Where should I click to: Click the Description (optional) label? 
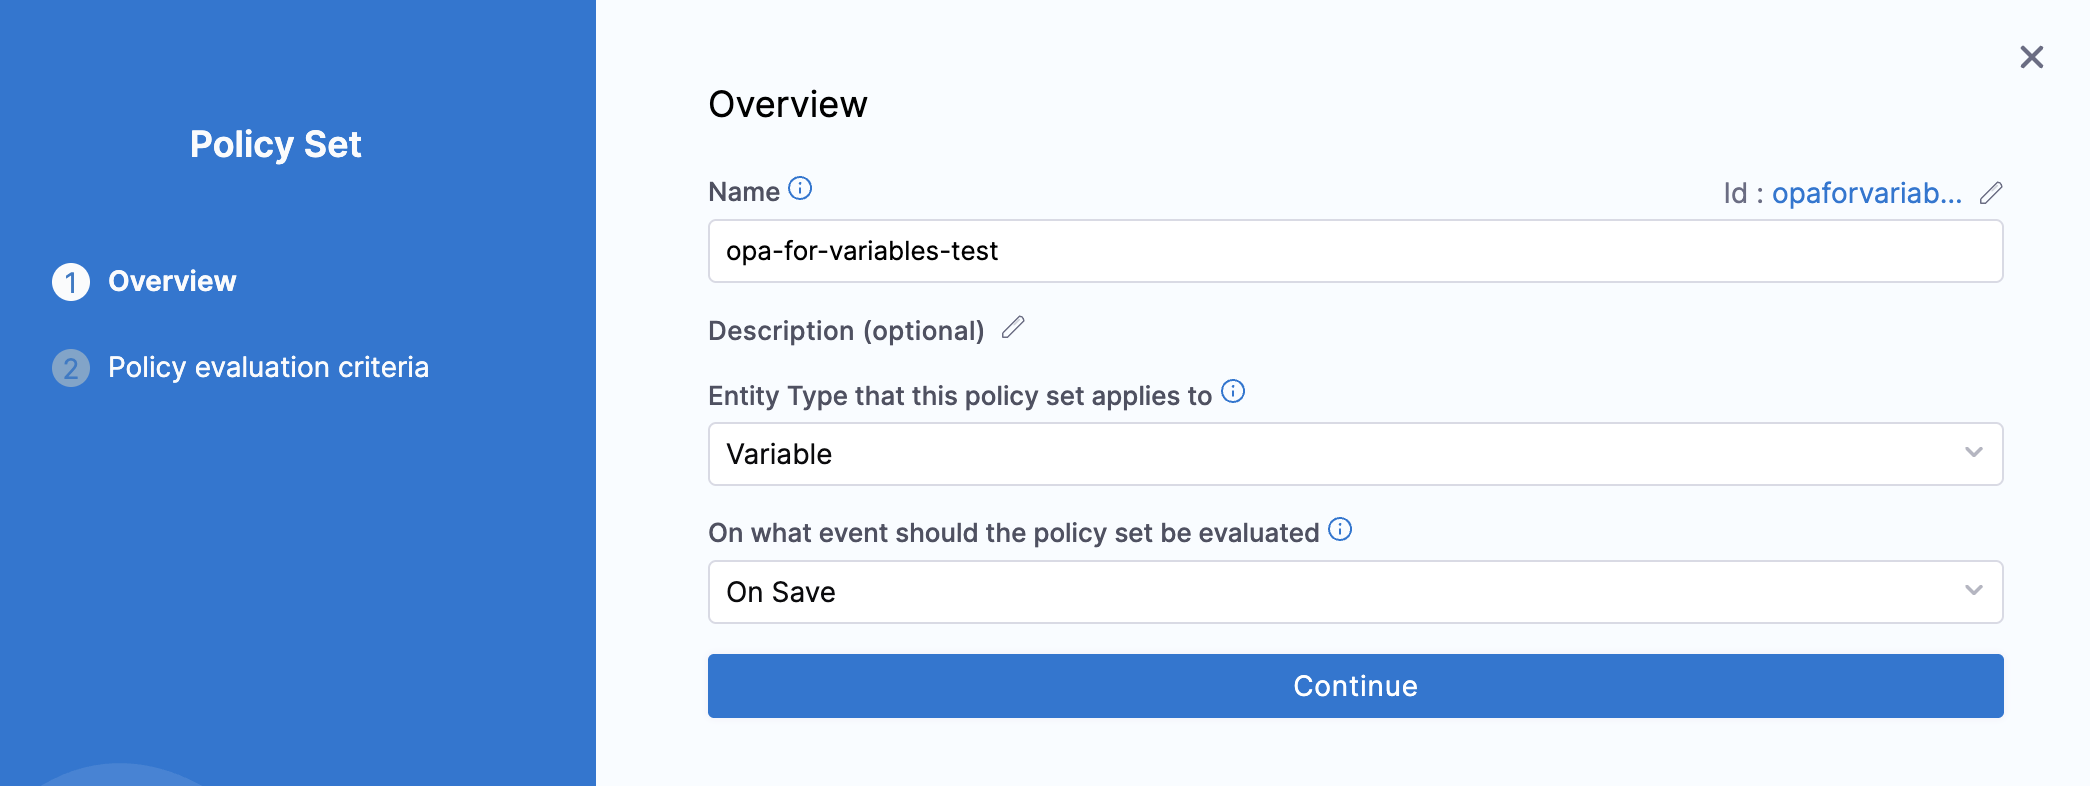[x=846, y=331]
